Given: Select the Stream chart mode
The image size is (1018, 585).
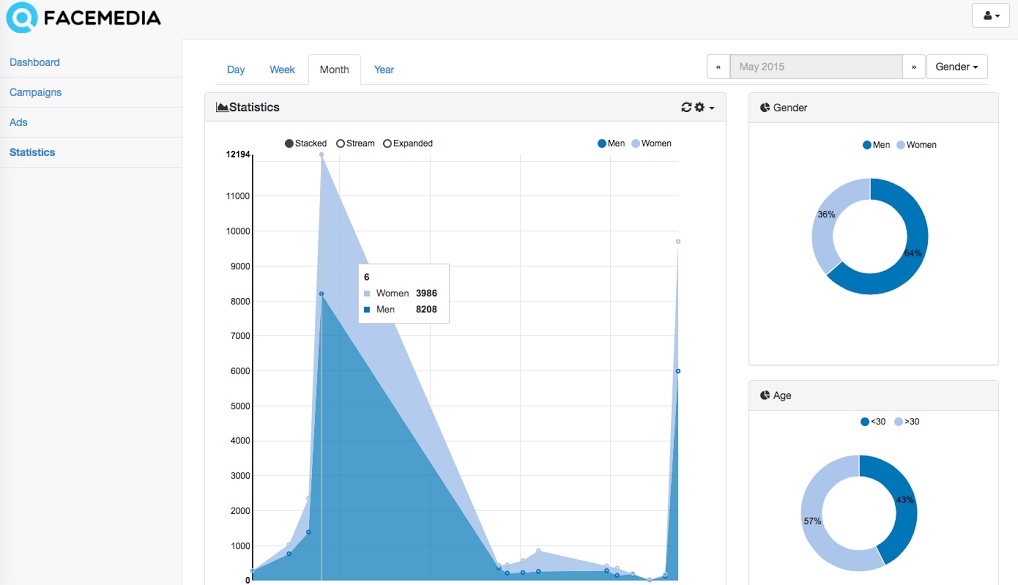Looking at the screenshot, I should (x=341, y=144).
